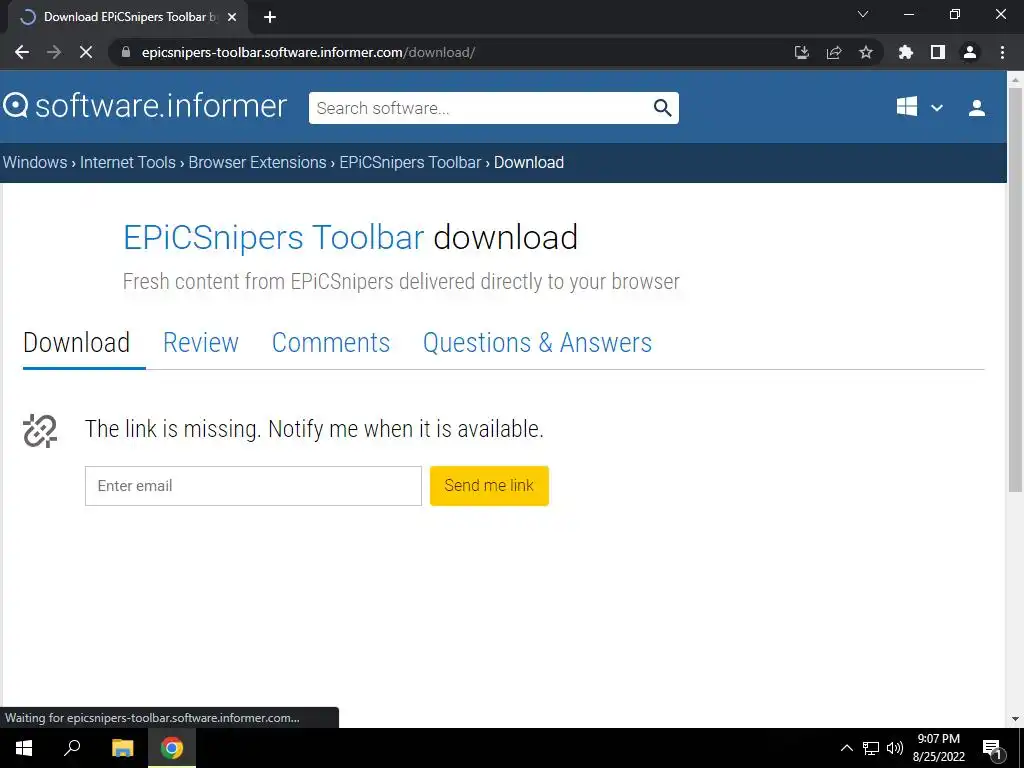Open the Chrome three-dot menu

pos(1002,52)
